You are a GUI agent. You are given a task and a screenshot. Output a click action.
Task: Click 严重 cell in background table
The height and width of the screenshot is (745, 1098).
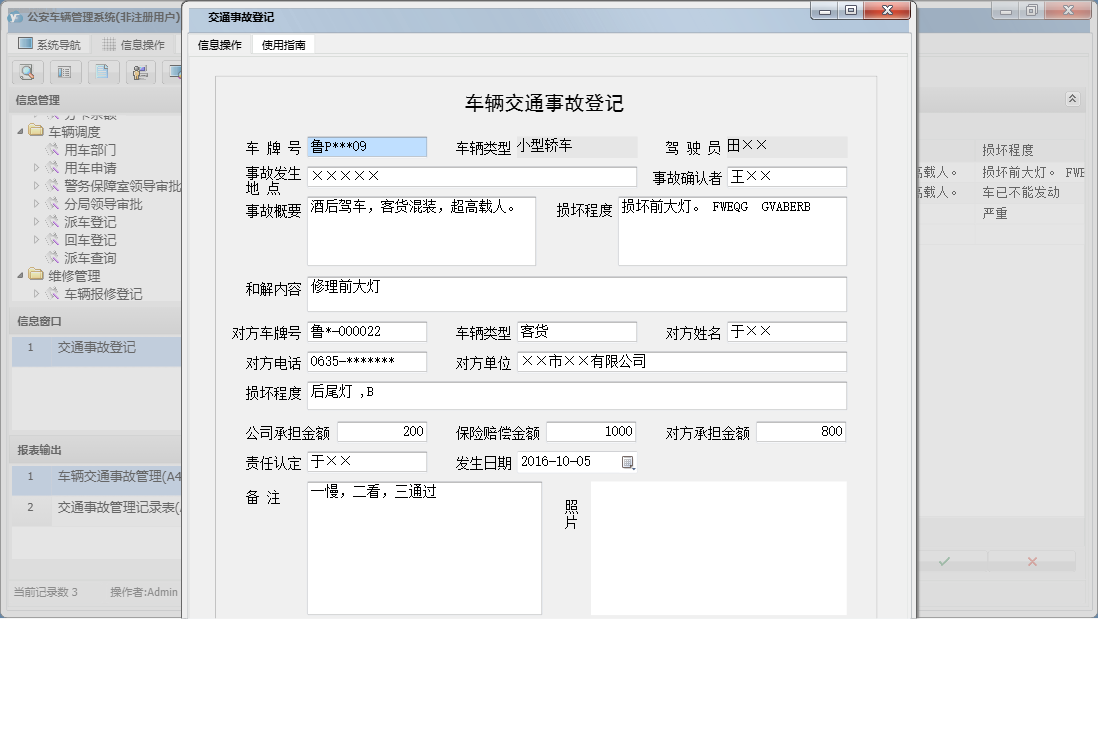994,214
